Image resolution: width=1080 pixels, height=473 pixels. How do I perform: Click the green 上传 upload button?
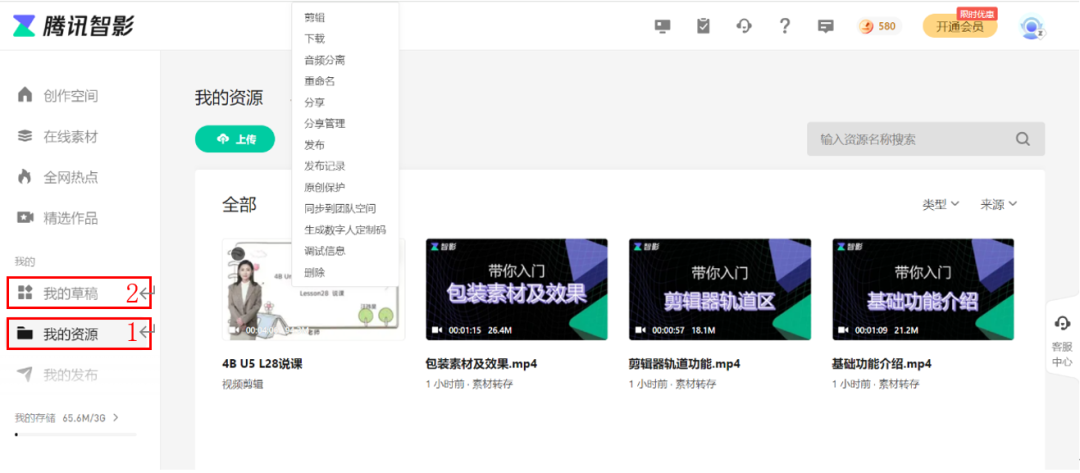[x=235, y=139]
